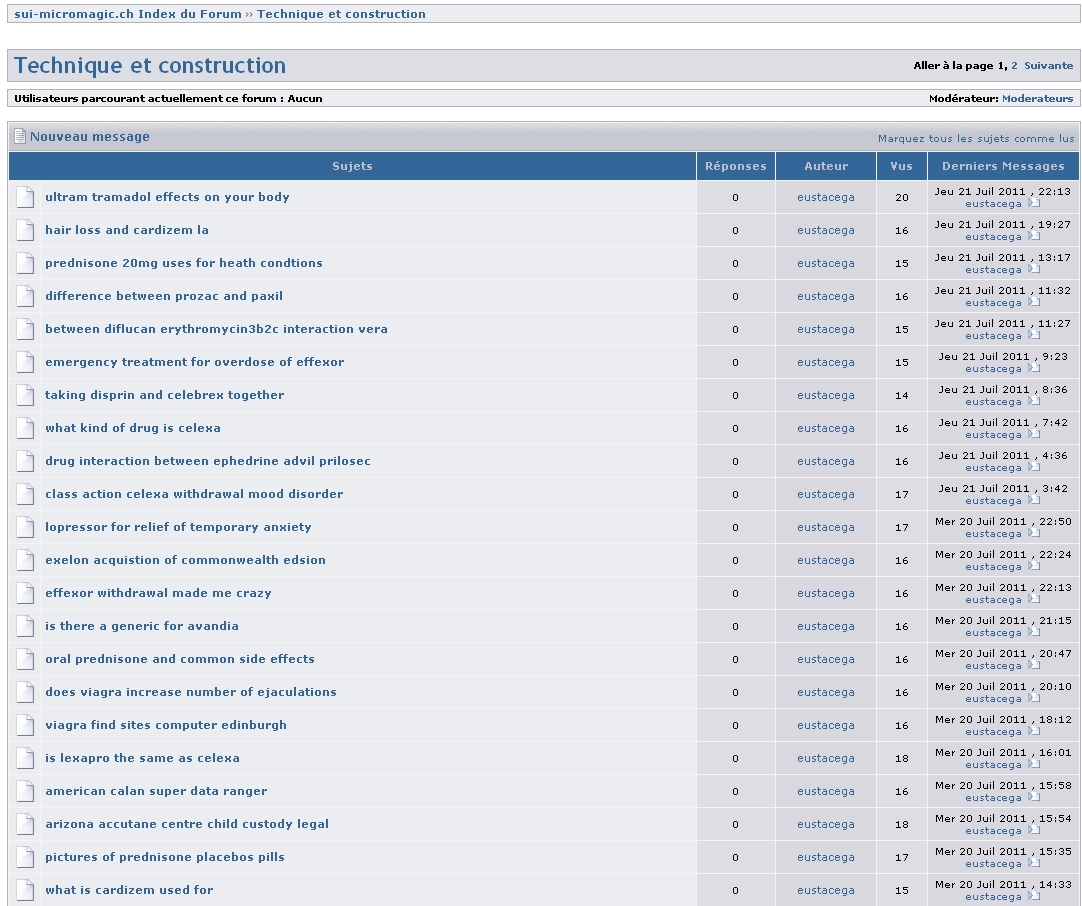
Task: Go to page 2 of the forum
Action: 1014,66
